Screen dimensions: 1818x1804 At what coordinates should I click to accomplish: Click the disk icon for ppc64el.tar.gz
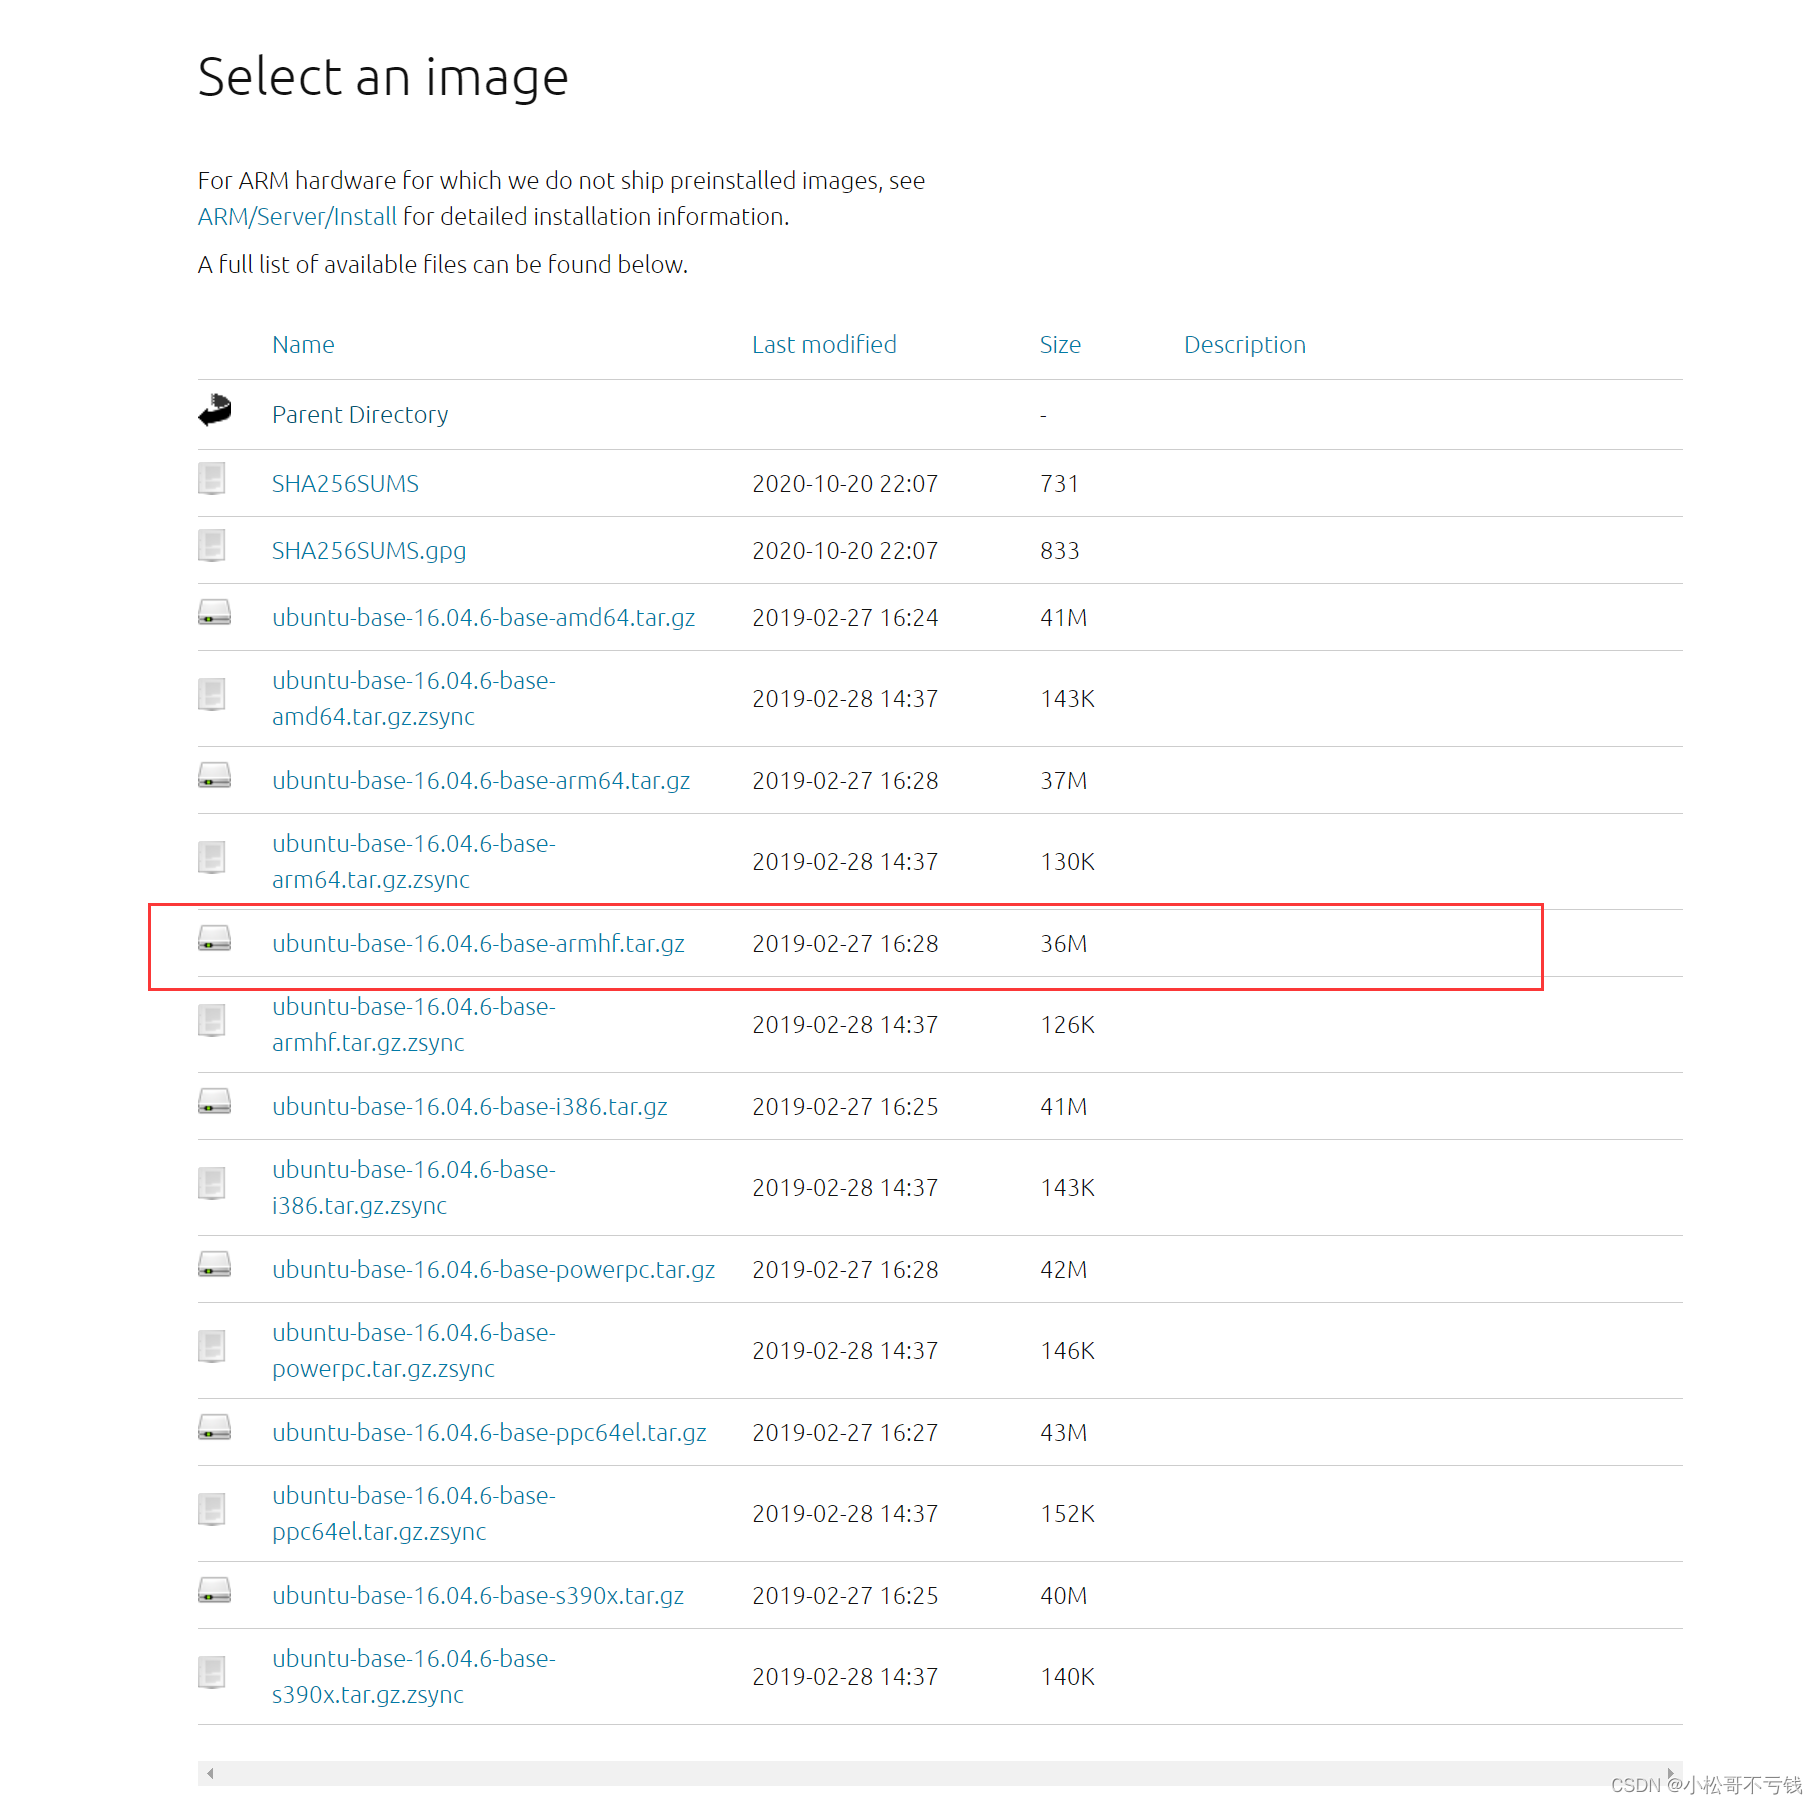point(214,1428)
